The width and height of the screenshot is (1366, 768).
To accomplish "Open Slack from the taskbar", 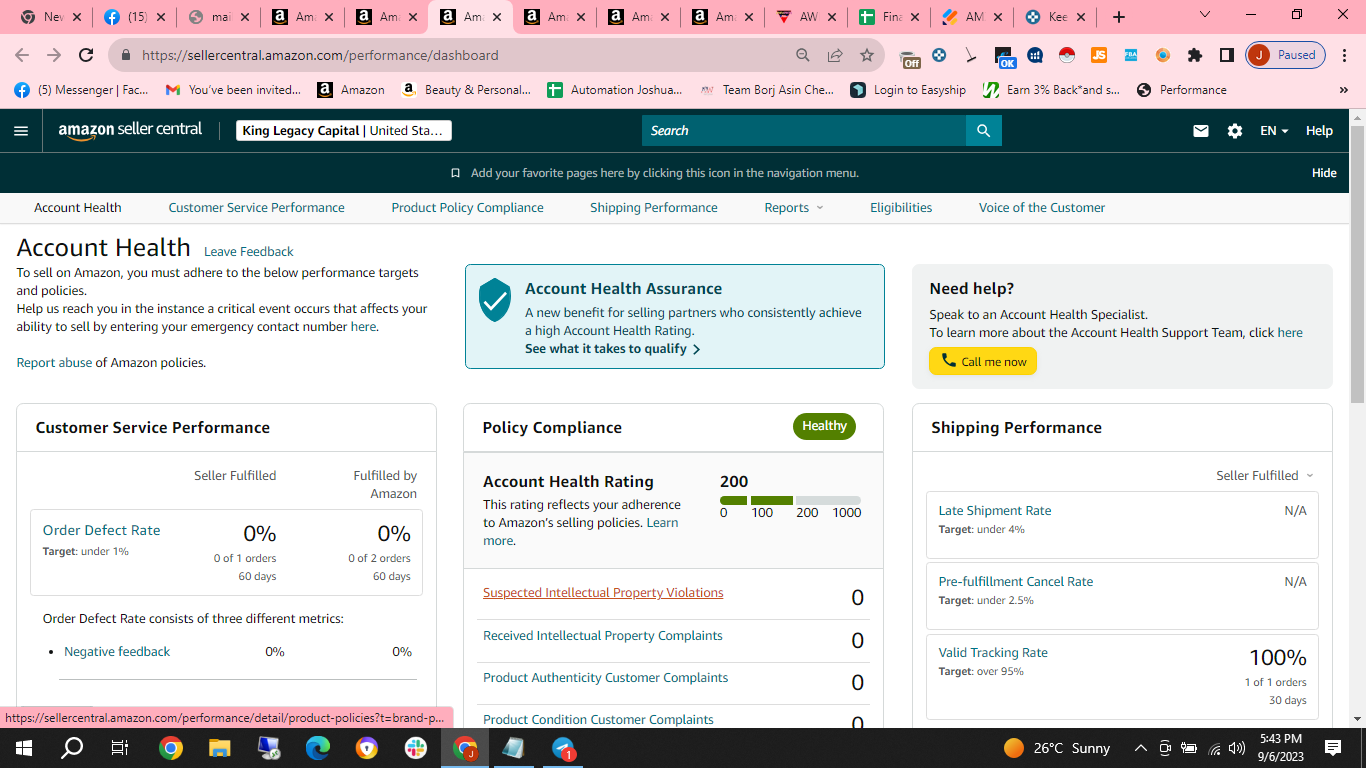I will [416, 747].
